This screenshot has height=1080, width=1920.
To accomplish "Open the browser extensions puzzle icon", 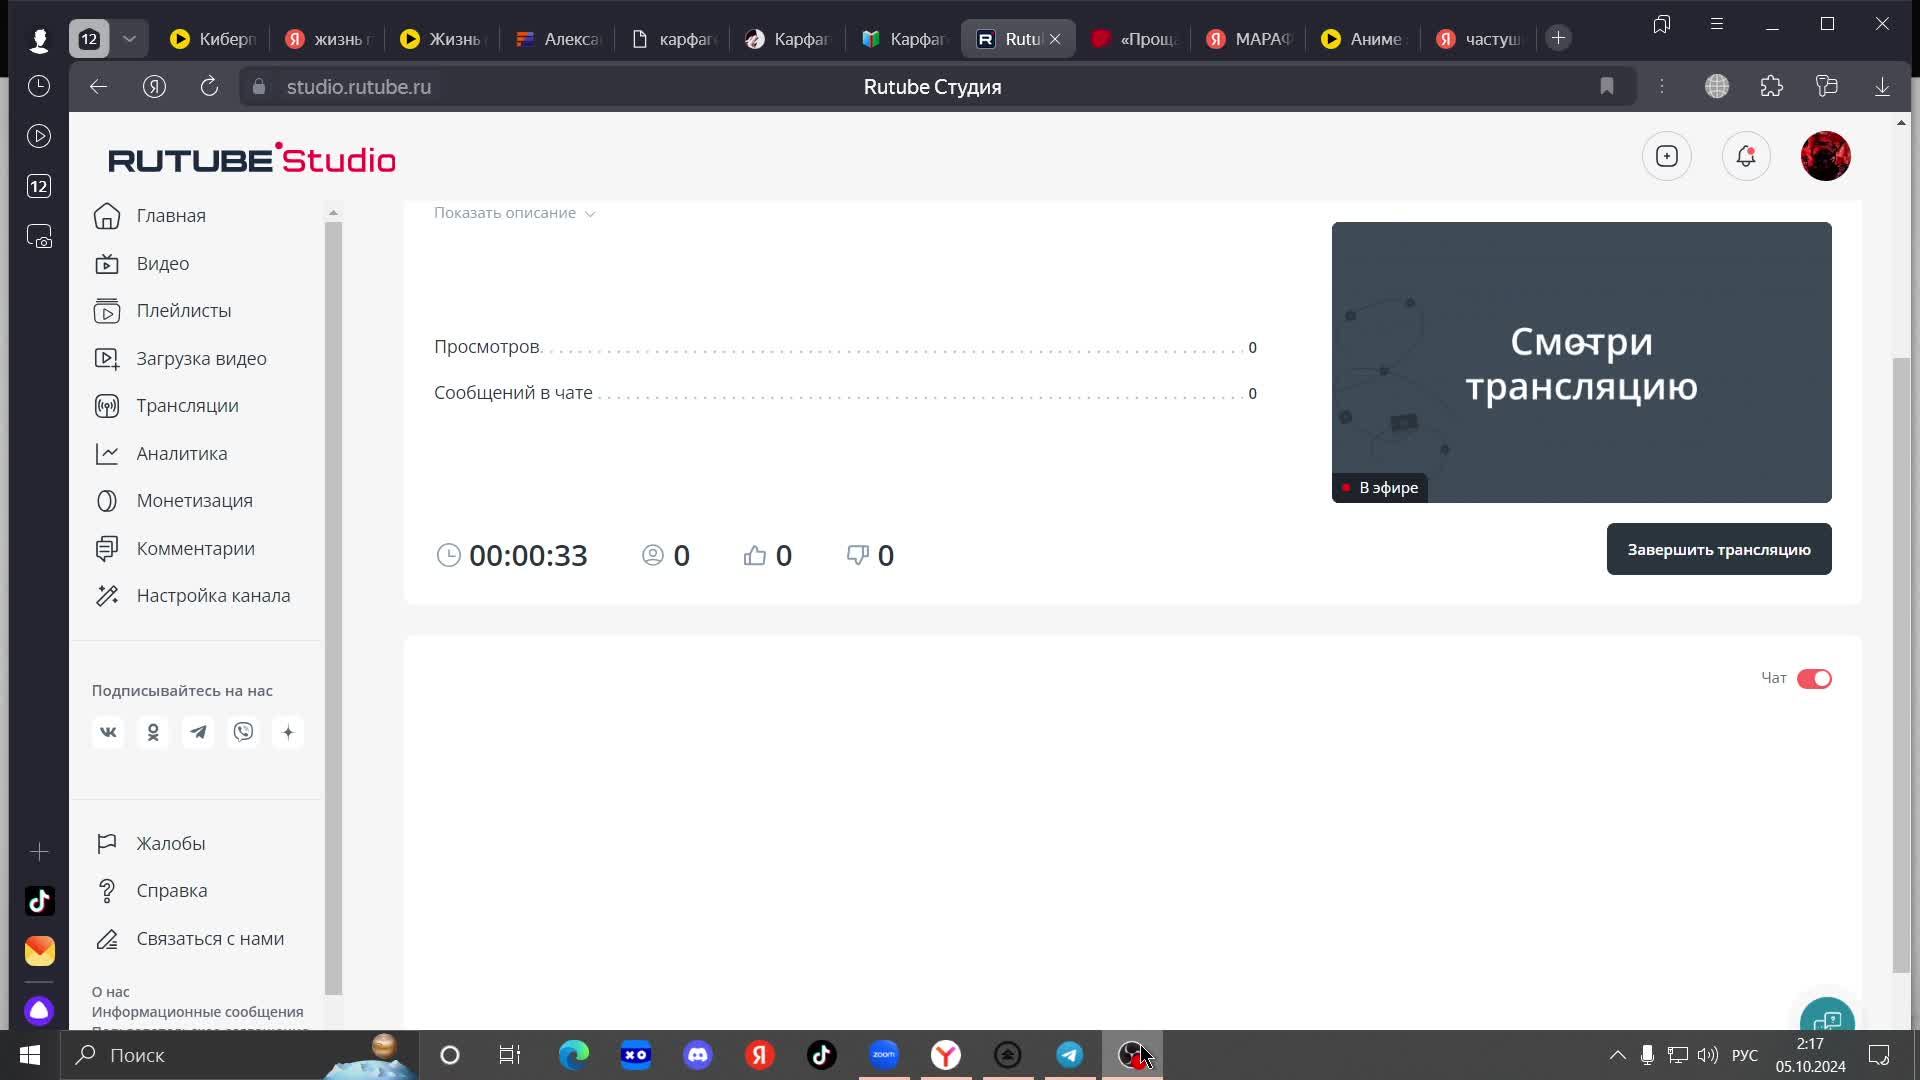I will click(x=1772, y=87).
